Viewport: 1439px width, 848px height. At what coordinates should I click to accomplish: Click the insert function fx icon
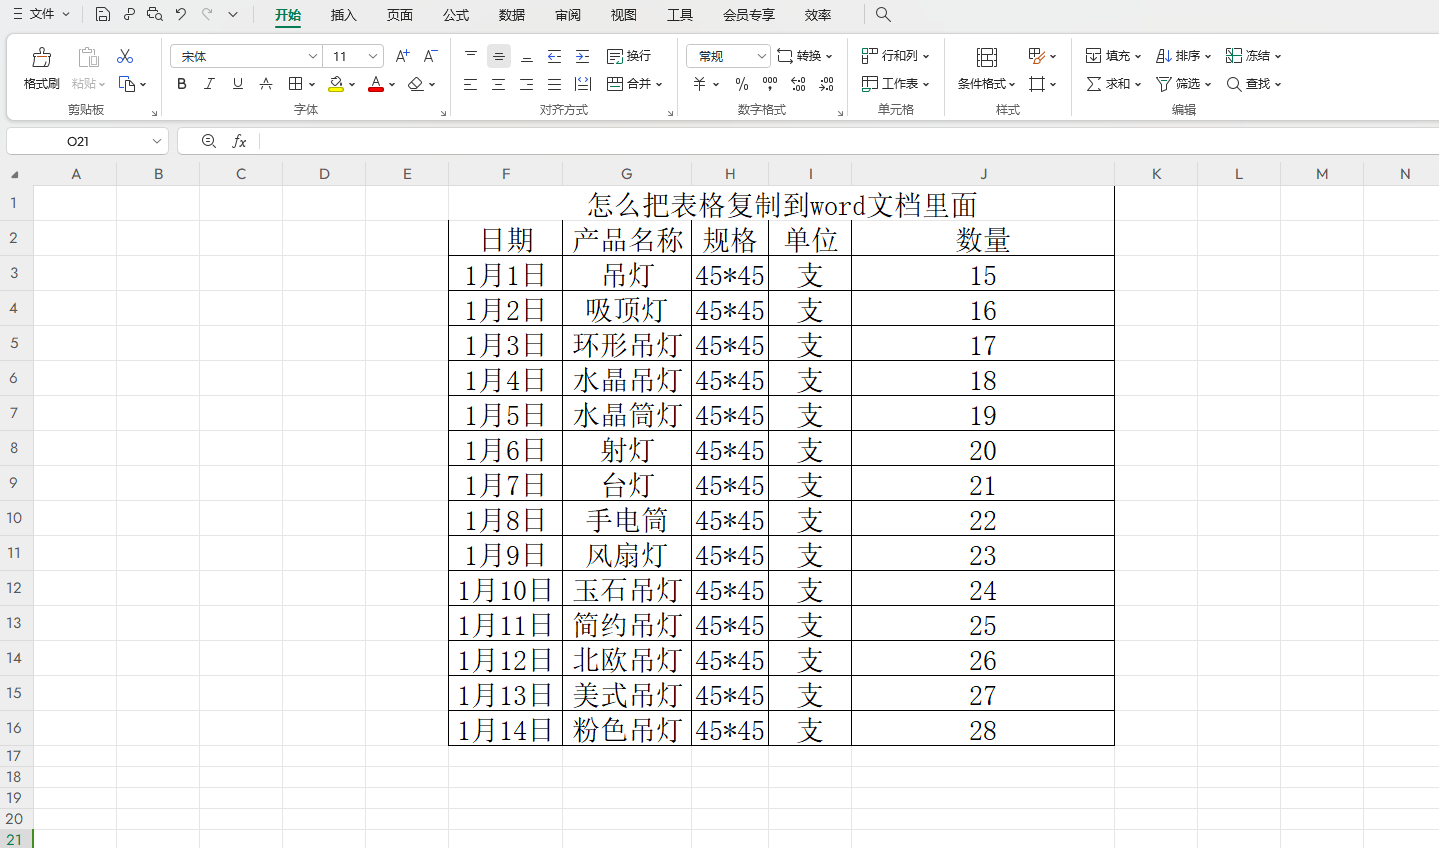[239, 141]
